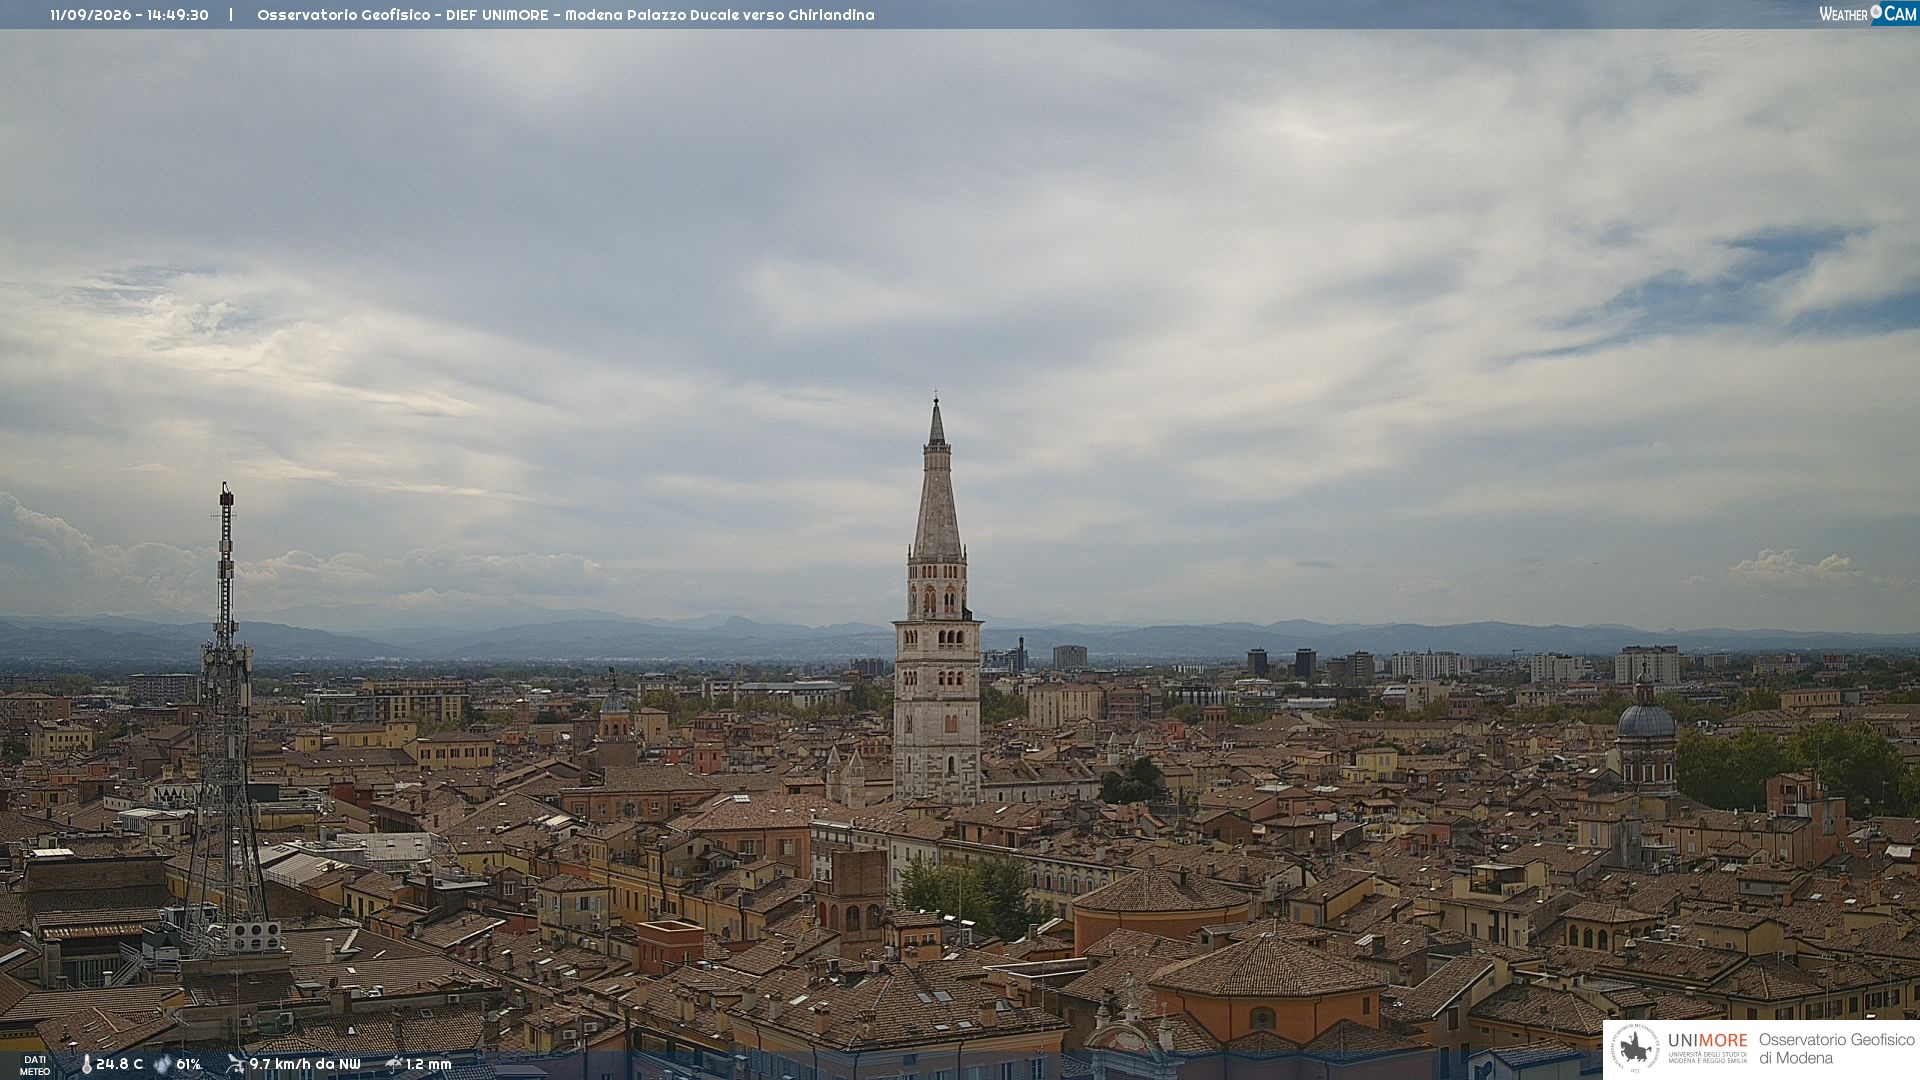Click the DATI METEO label

pyautogui.click(x=35, y=1065)
